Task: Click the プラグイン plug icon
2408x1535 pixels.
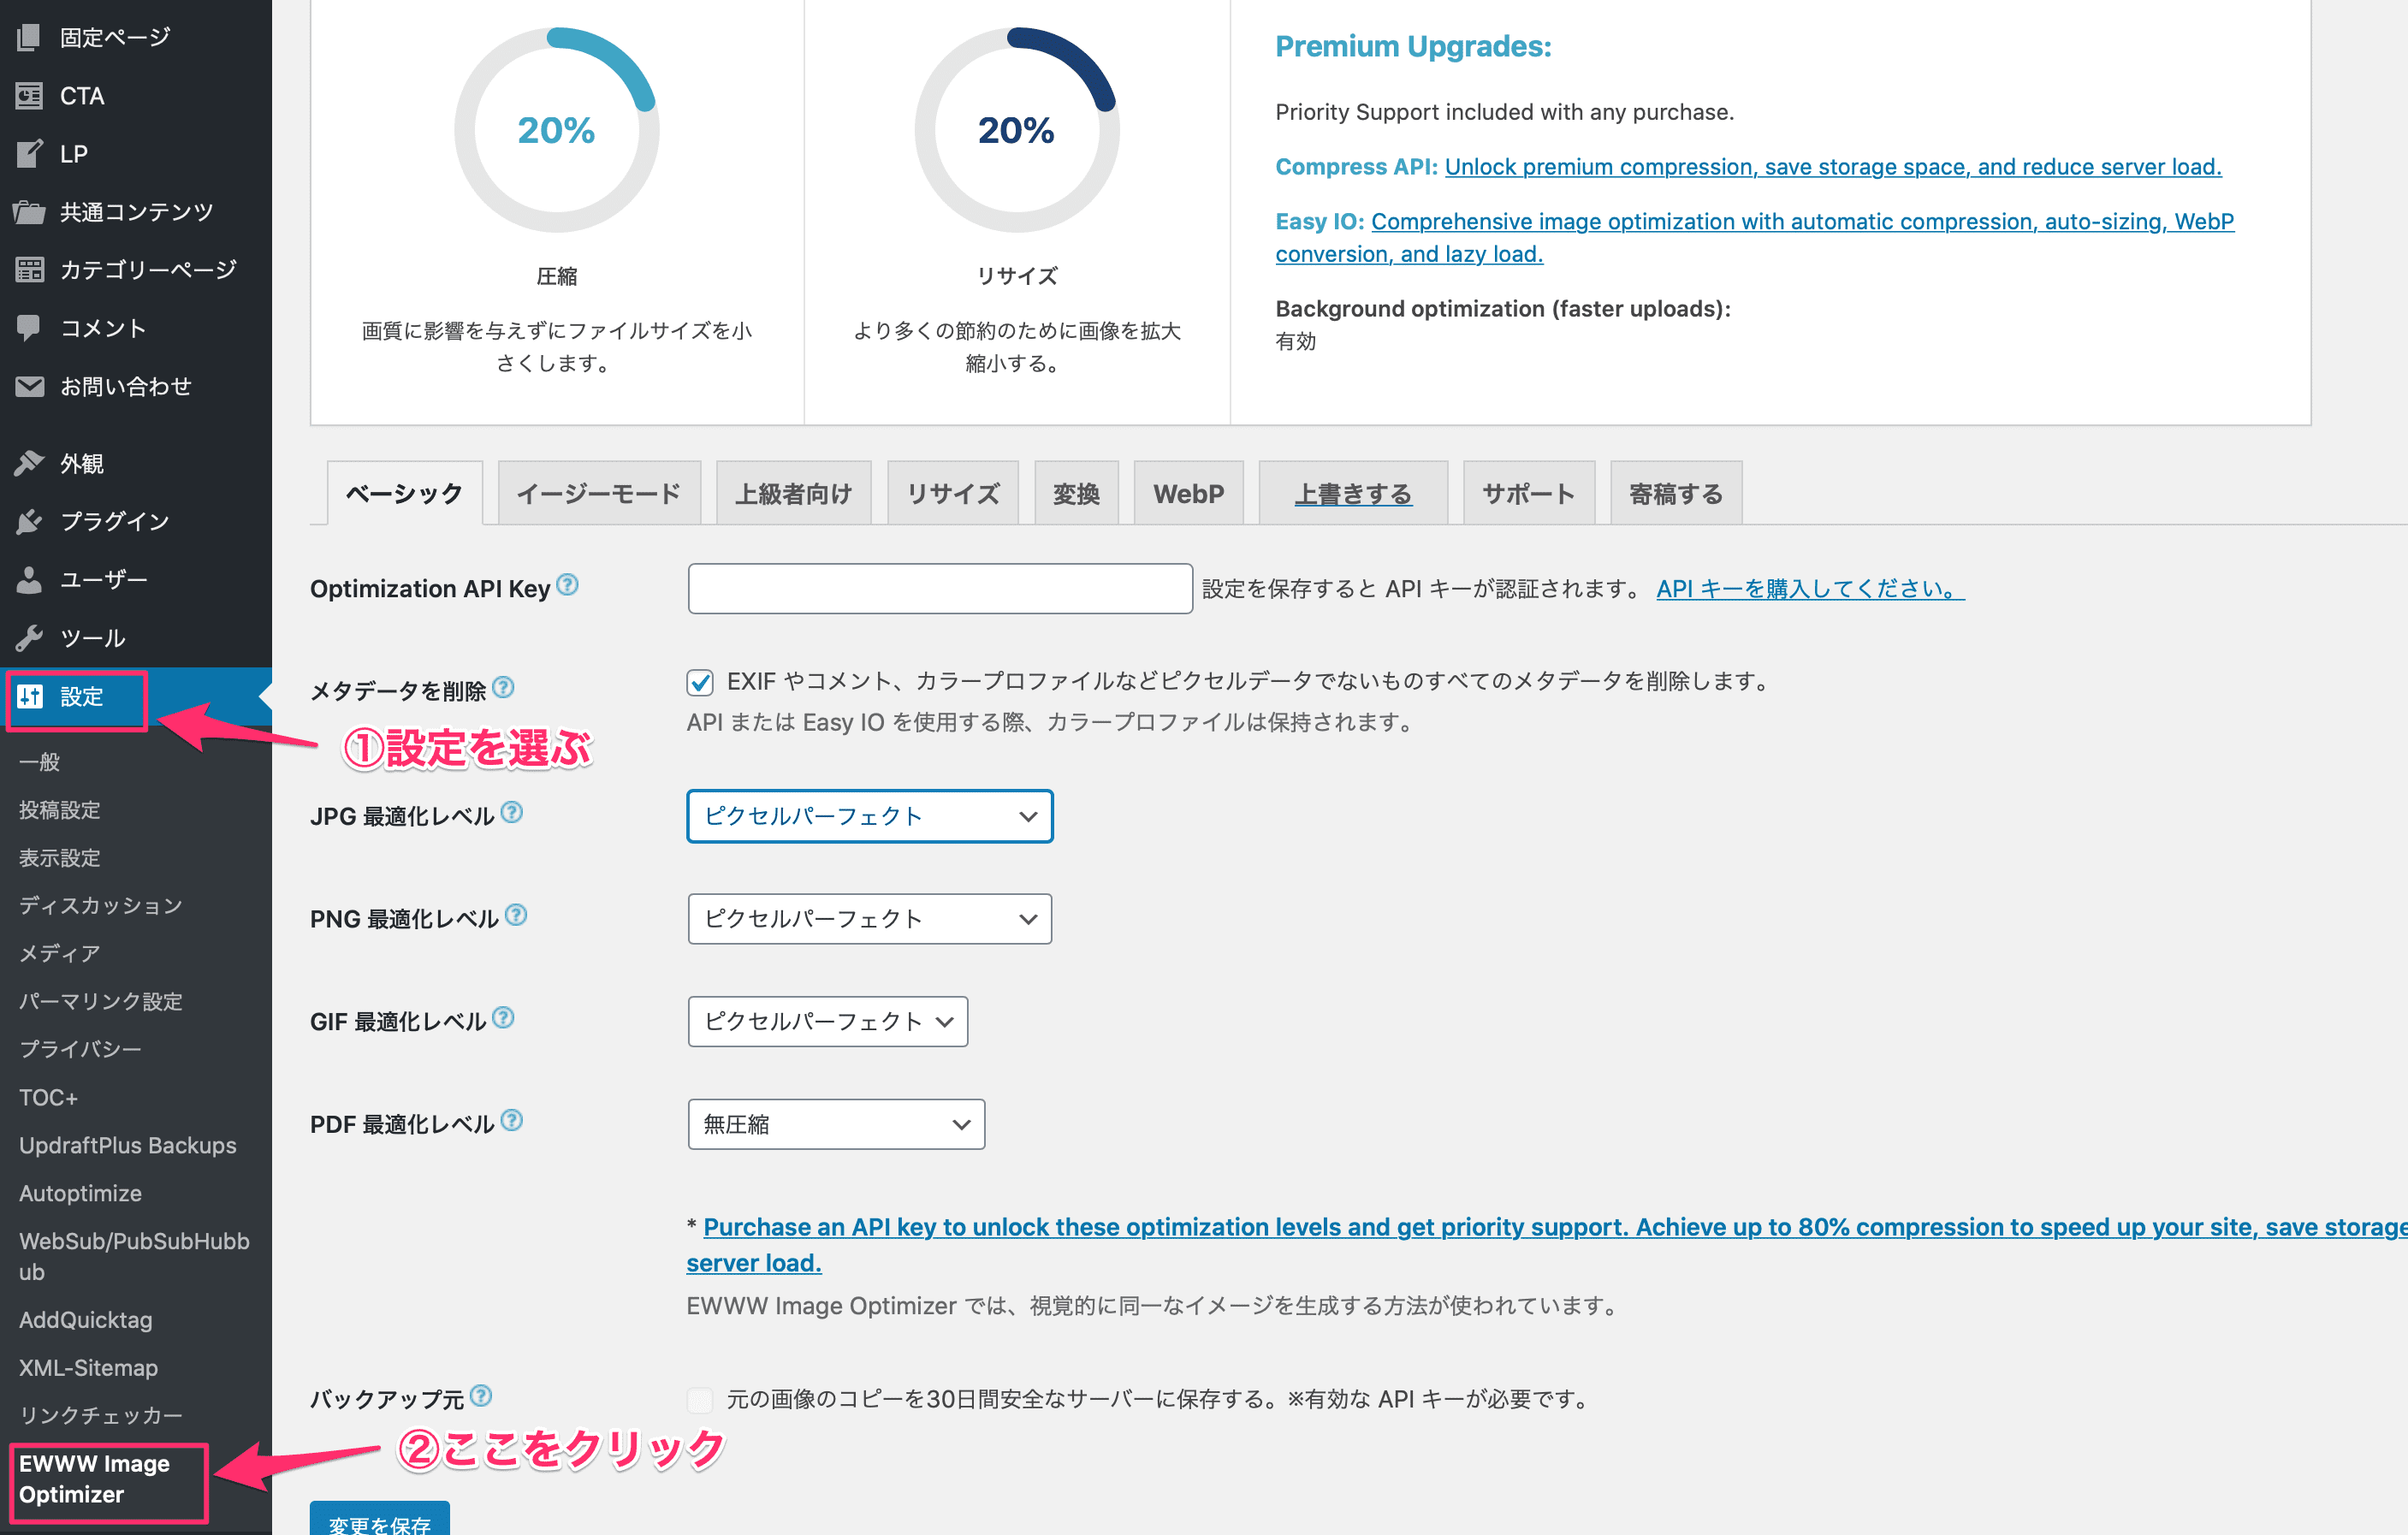Action: [x=29, y=521]
